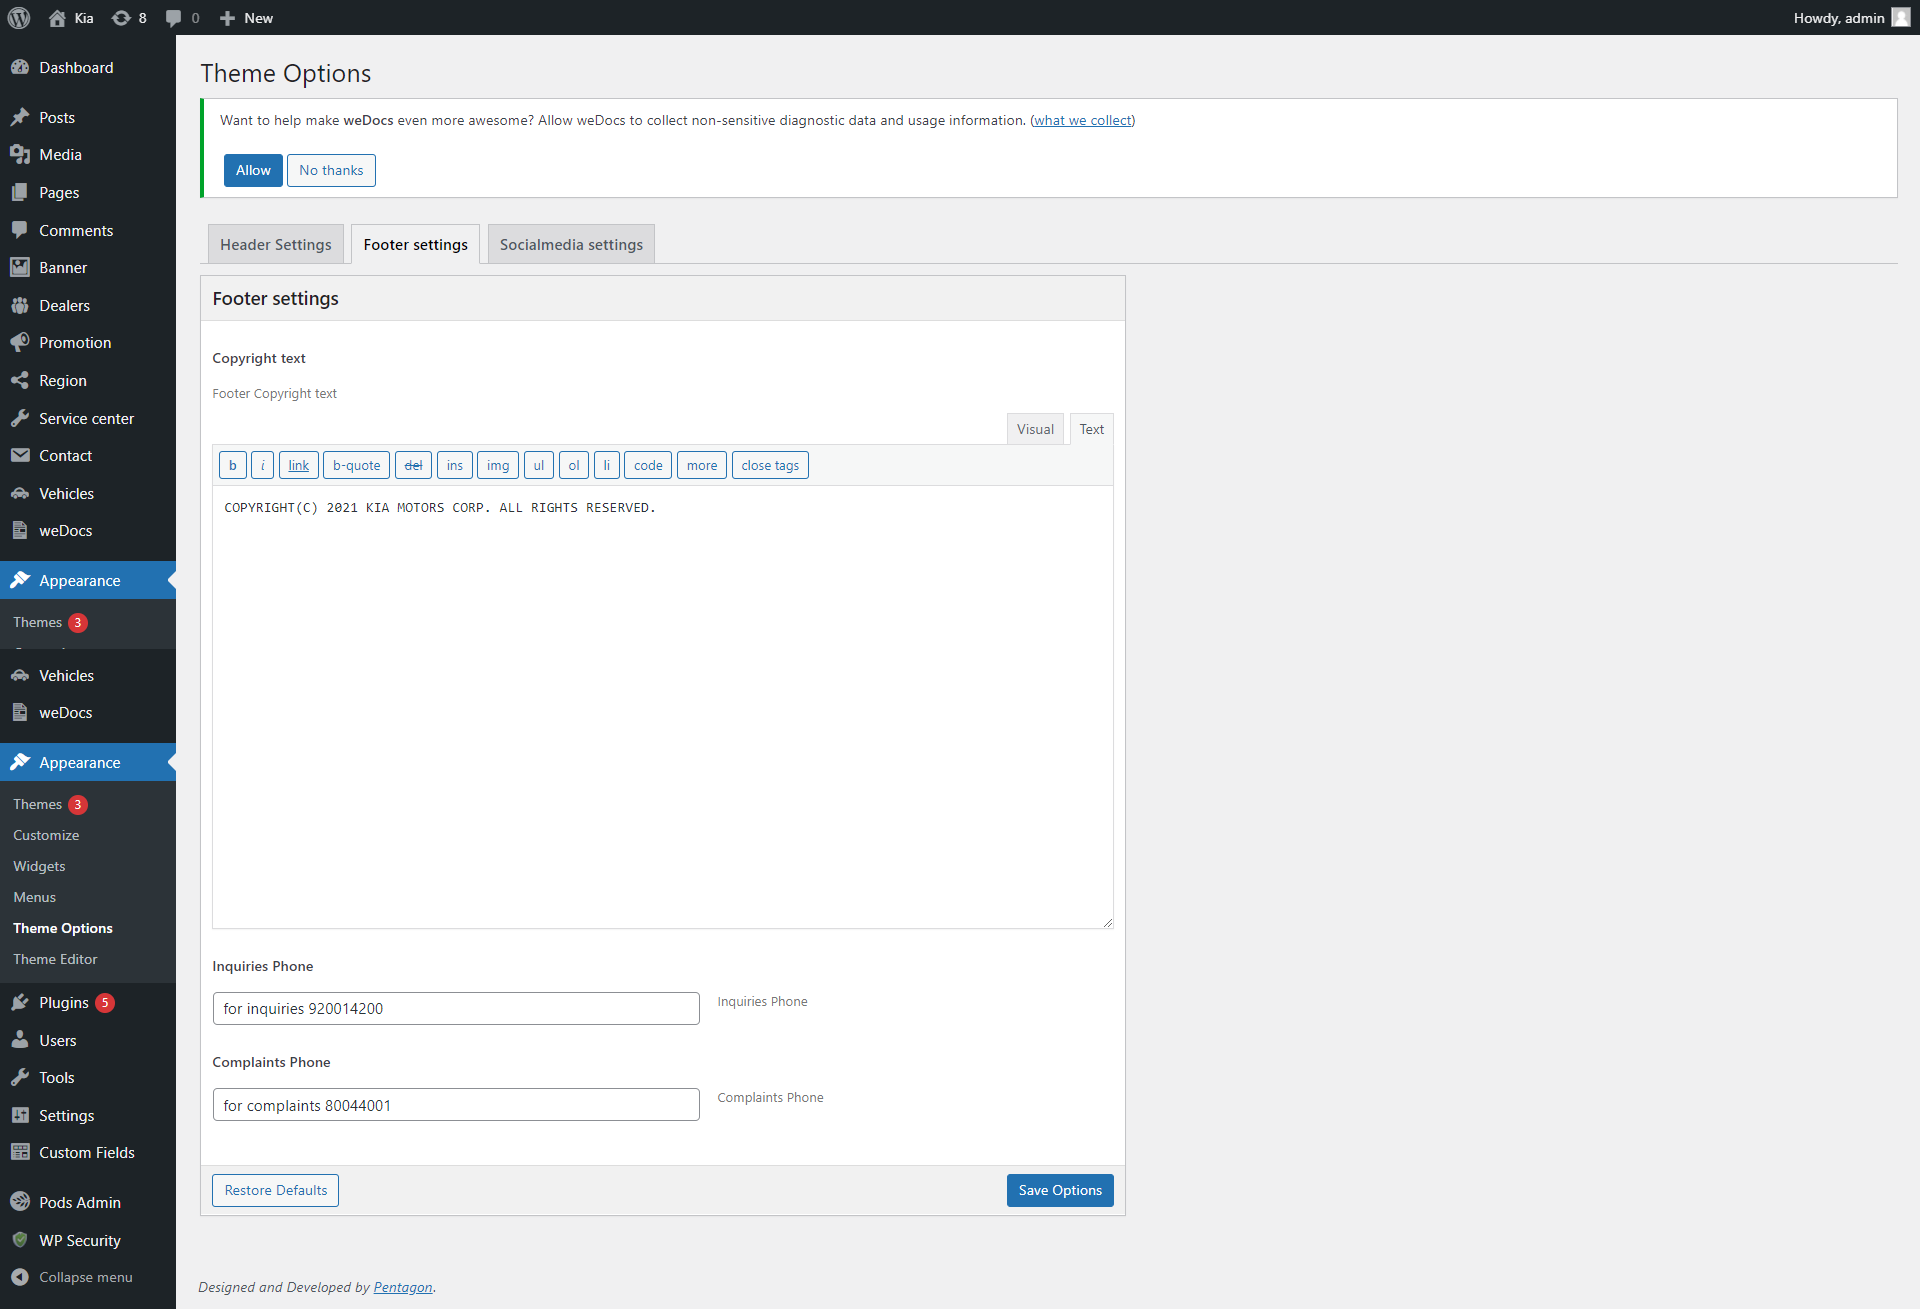Image resolution: width=1920 pixels, height=1309 pixels.
Task: Click the link quicktag button
Action: tap(299, 465)
